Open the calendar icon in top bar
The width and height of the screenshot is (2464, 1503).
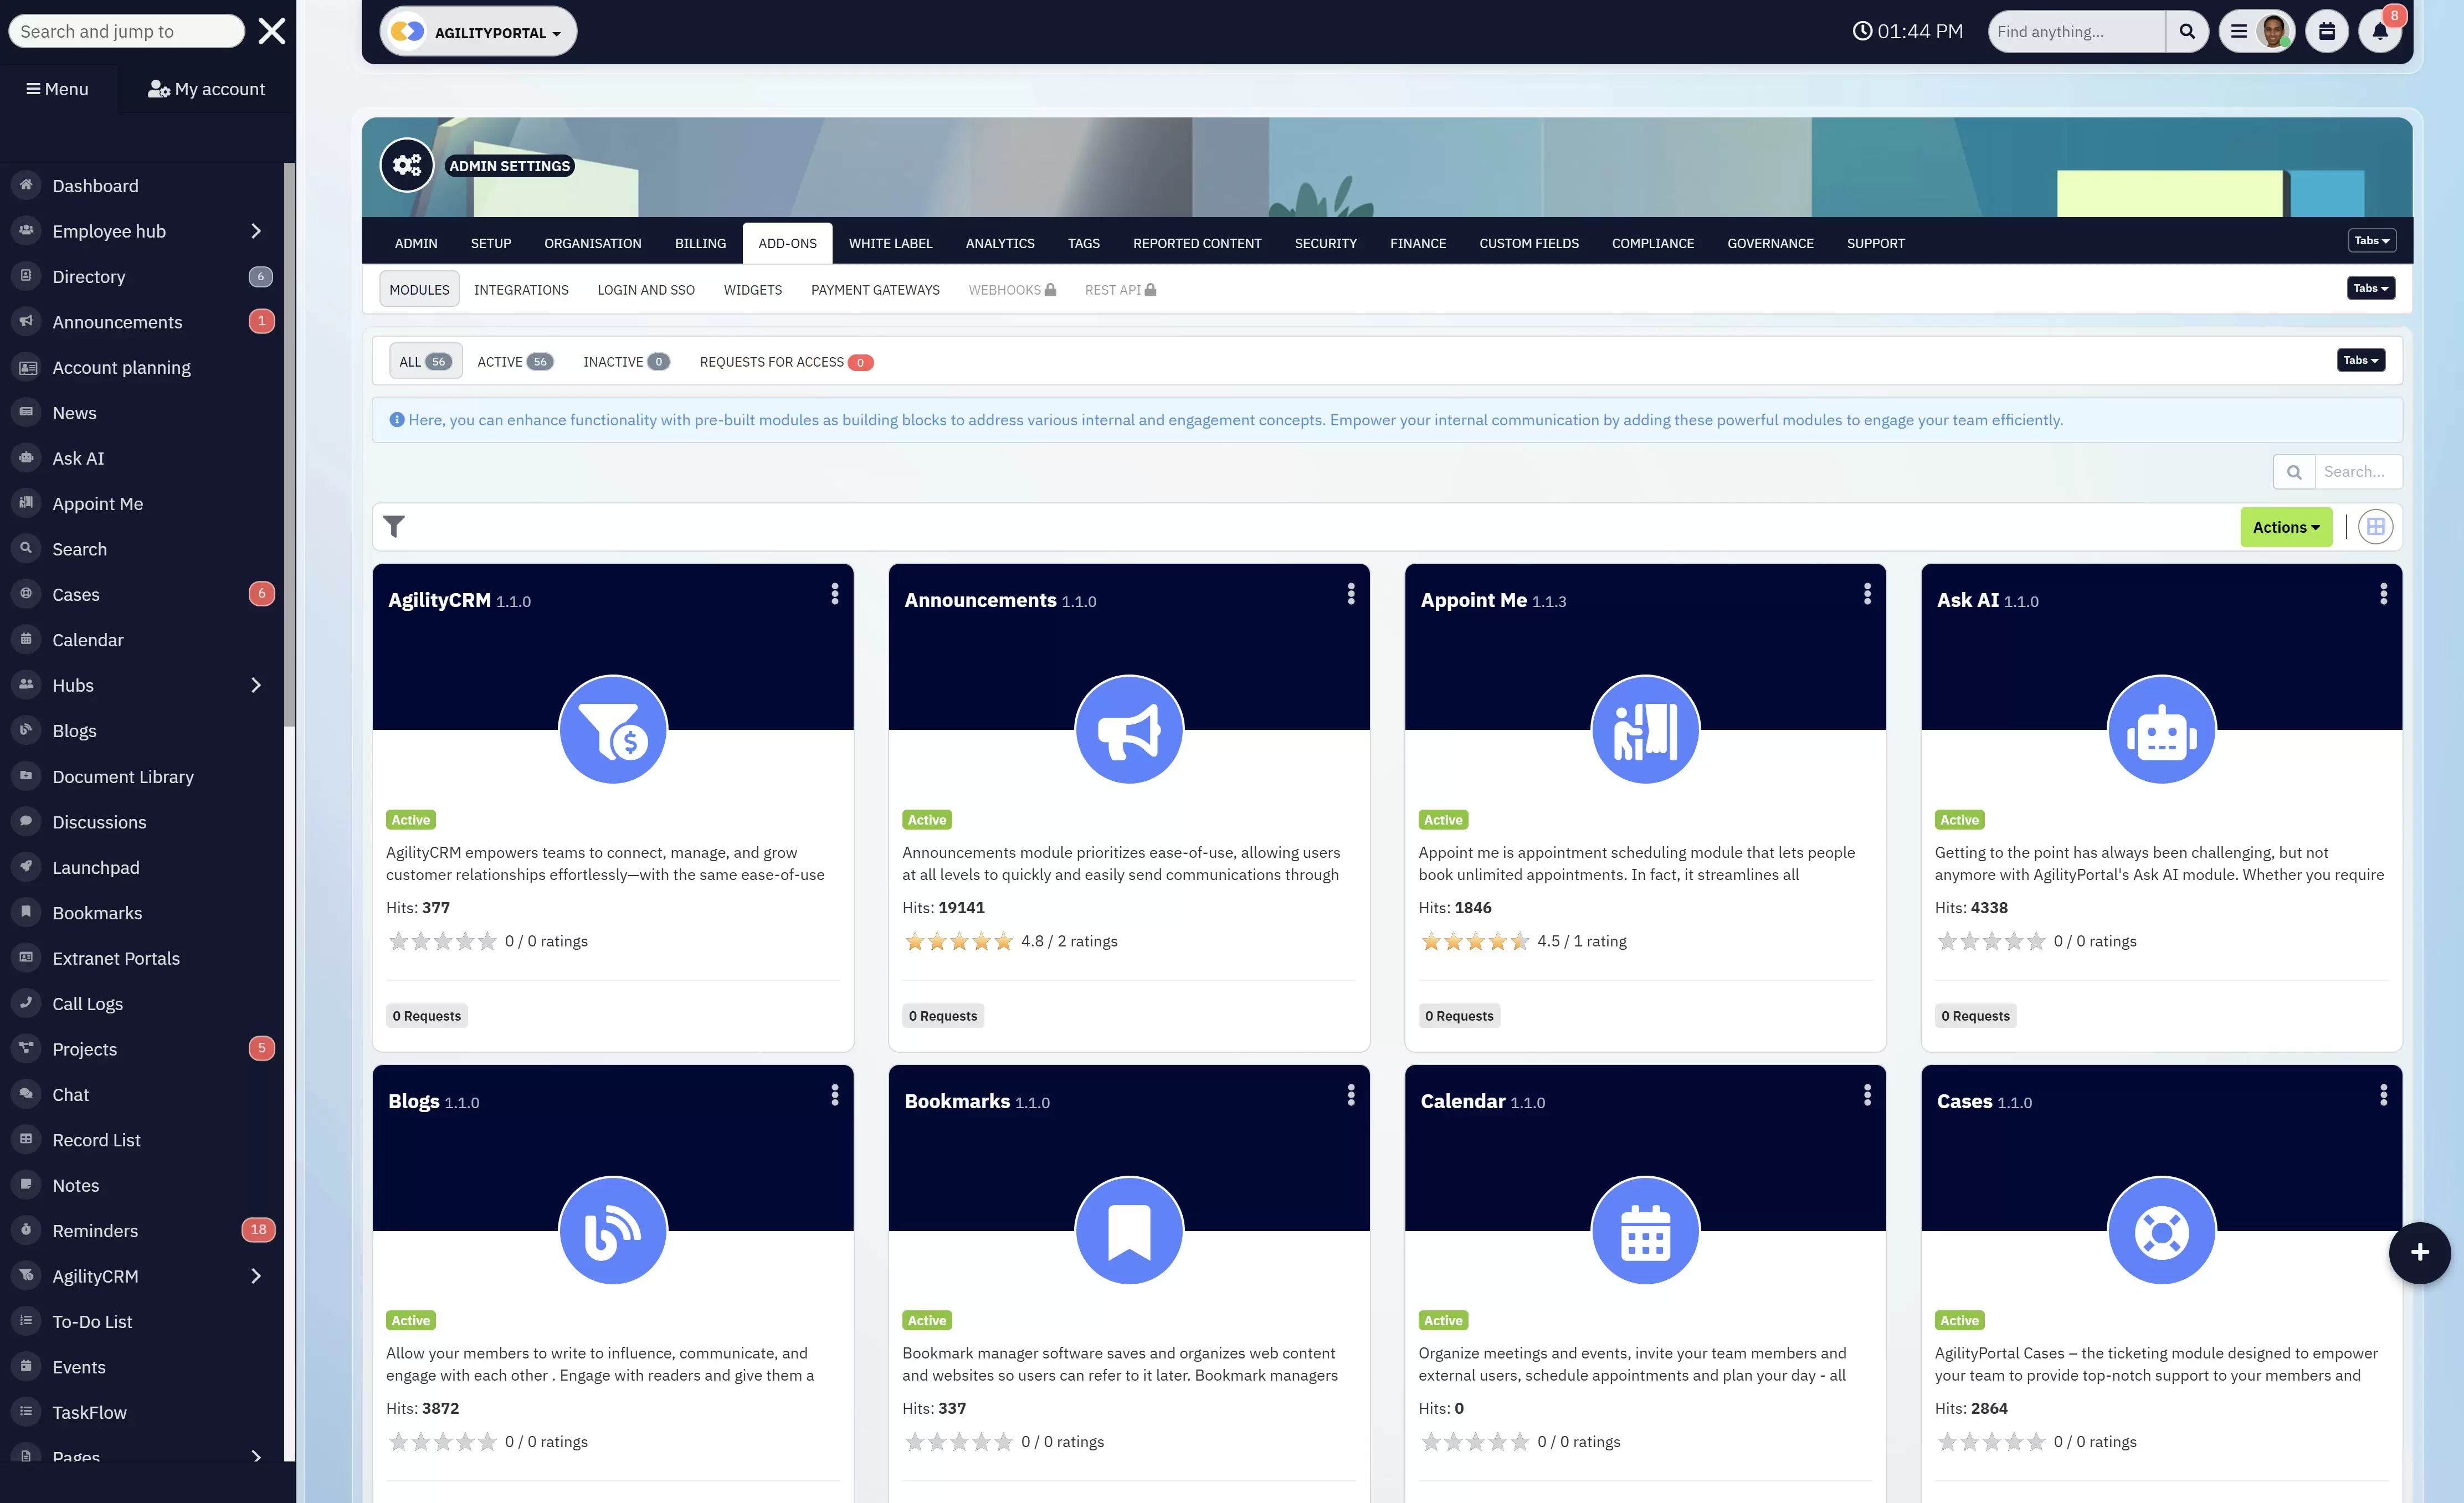pyautogui.click(x=2327, y=32)
